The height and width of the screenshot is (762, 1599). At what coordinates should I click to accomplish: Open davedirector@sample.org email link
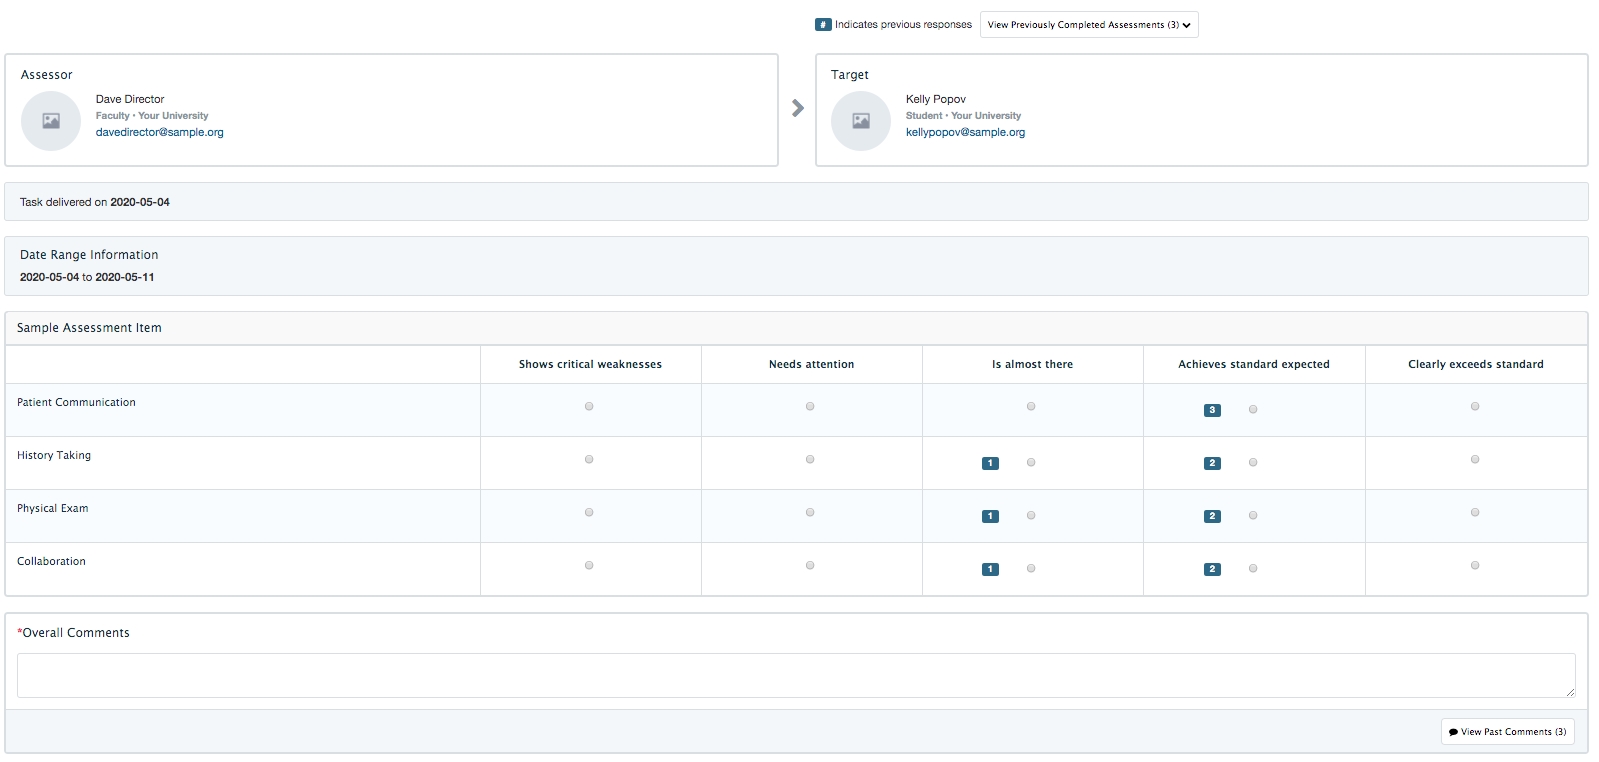pyautogui.click(x=160, y=132)
